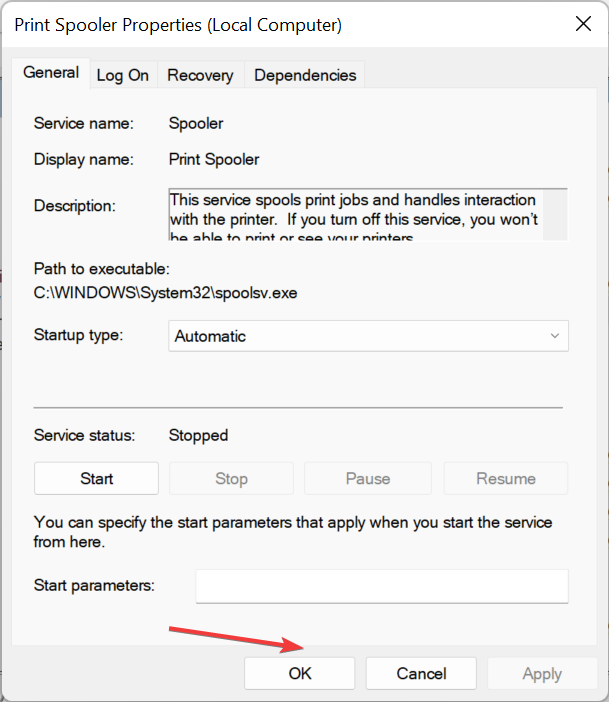Click the Apply button
This screenshot has height=702, width=609.
coord(541,674)
